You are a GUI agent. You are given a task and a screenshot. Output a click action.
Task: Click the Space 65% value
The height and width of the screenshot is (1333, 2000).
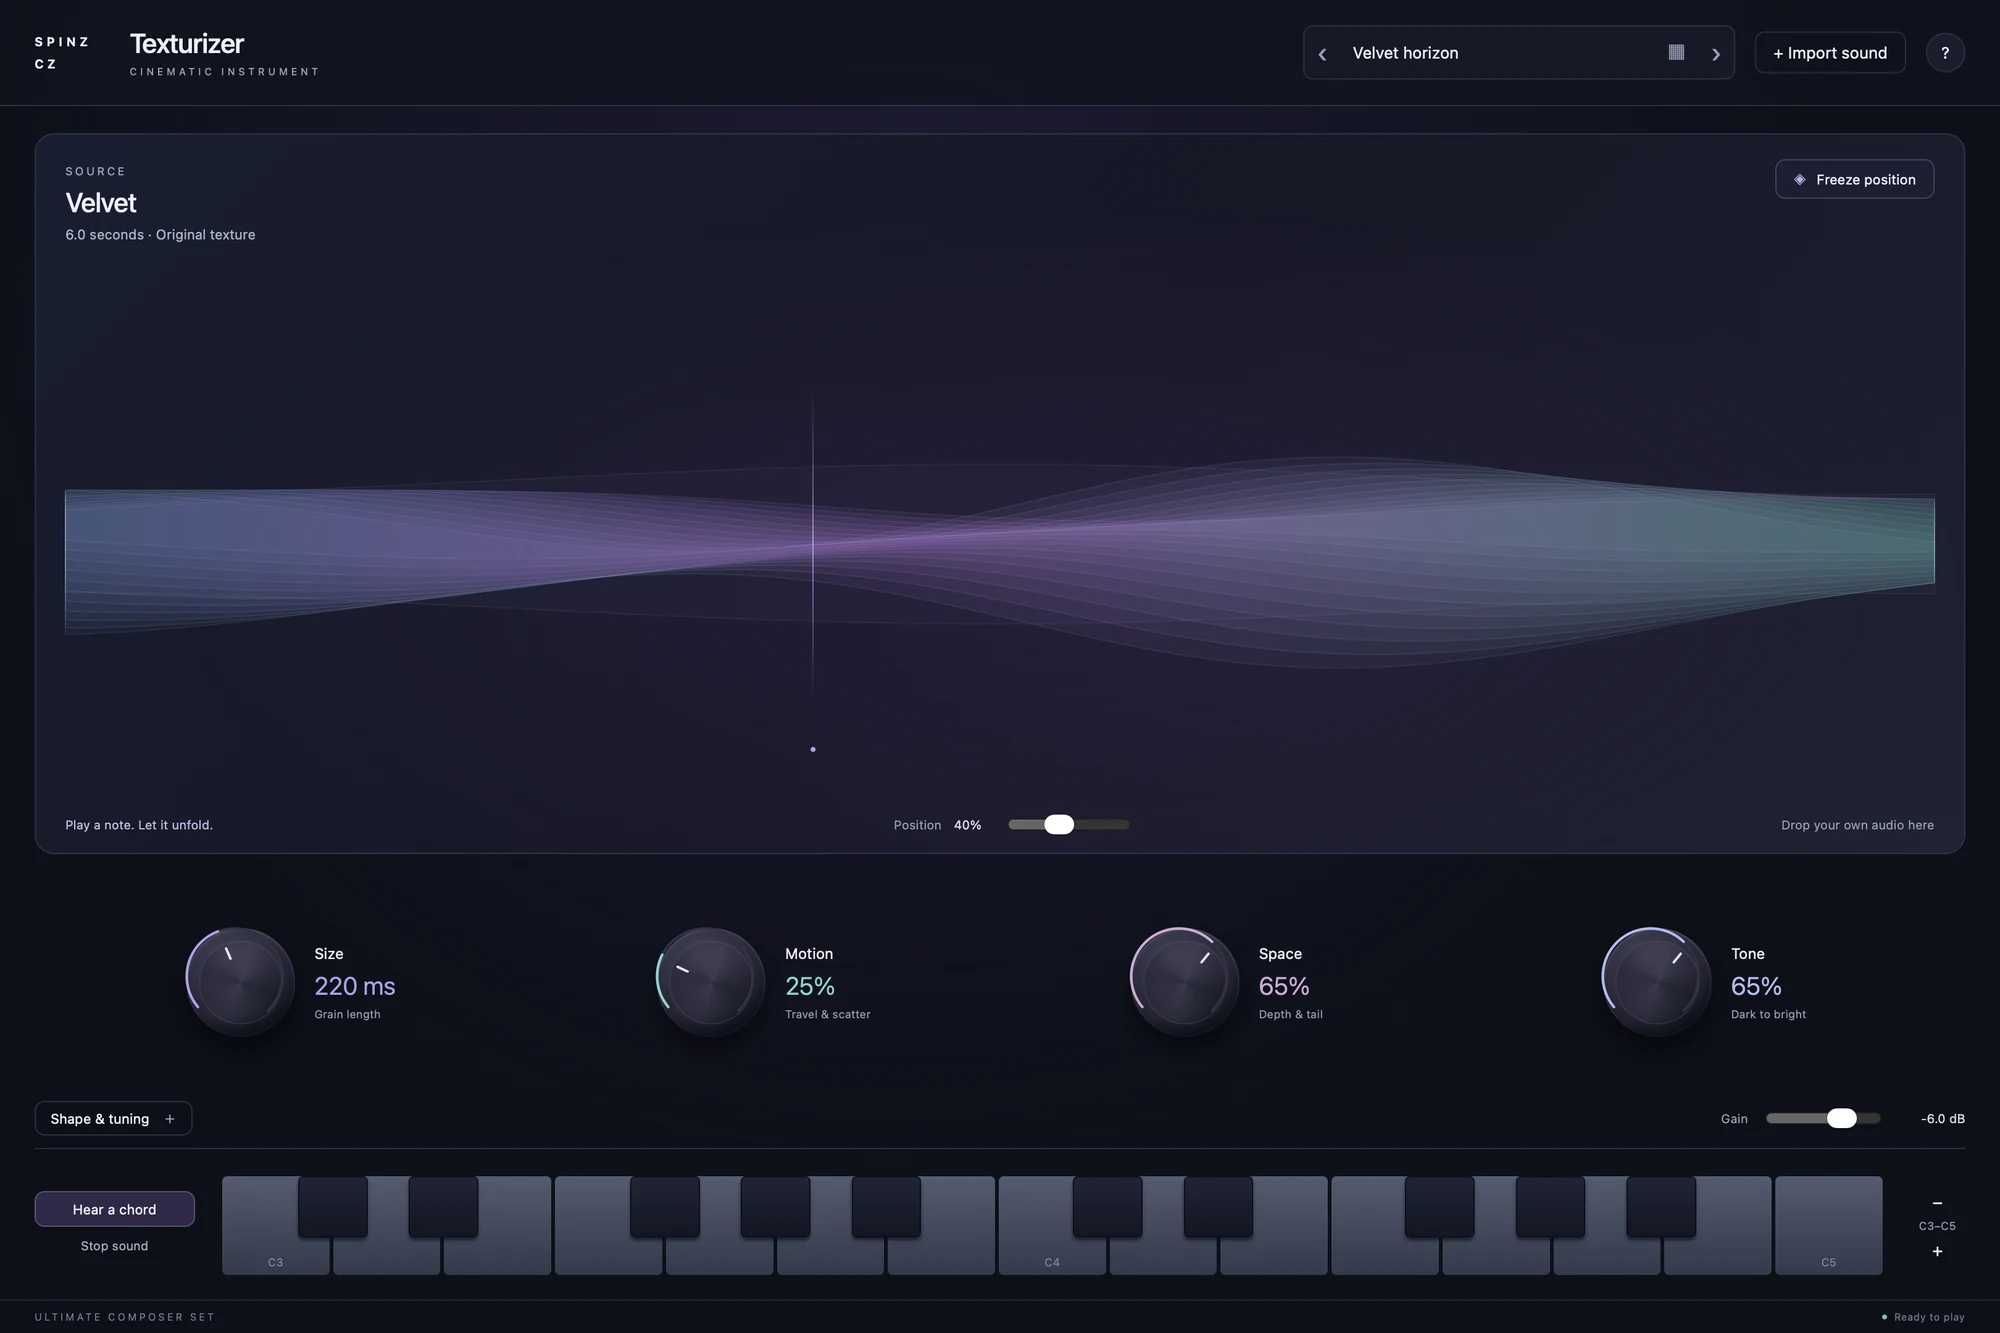coord(1284,986)
